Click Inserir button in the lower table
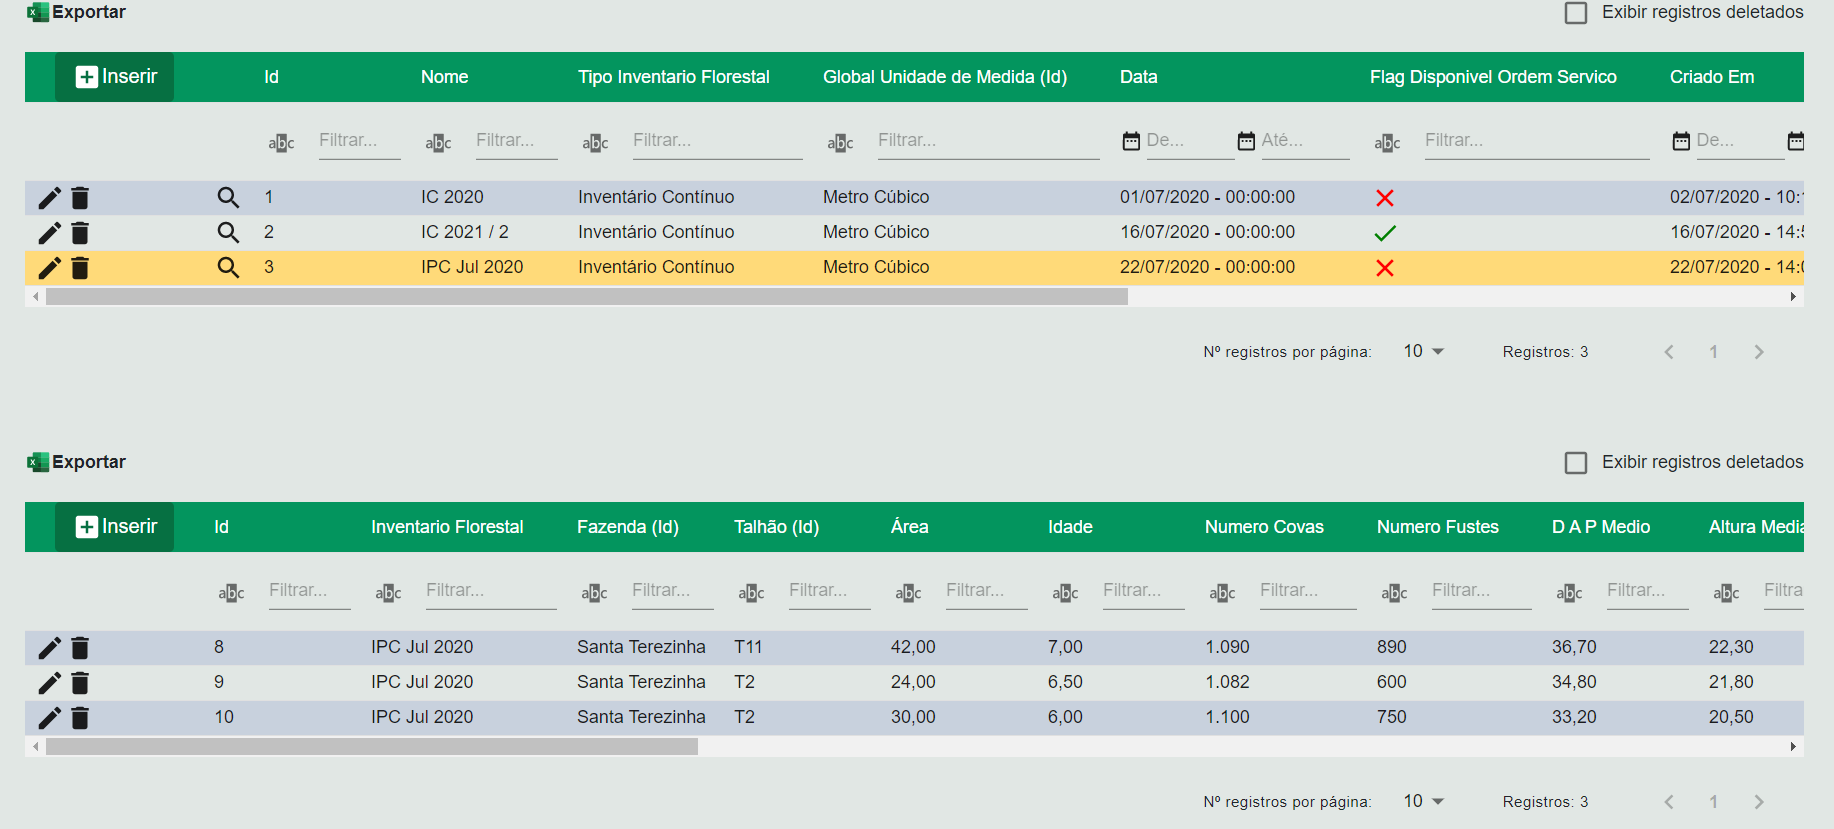 pyautogui.click(x=115, y=527)
